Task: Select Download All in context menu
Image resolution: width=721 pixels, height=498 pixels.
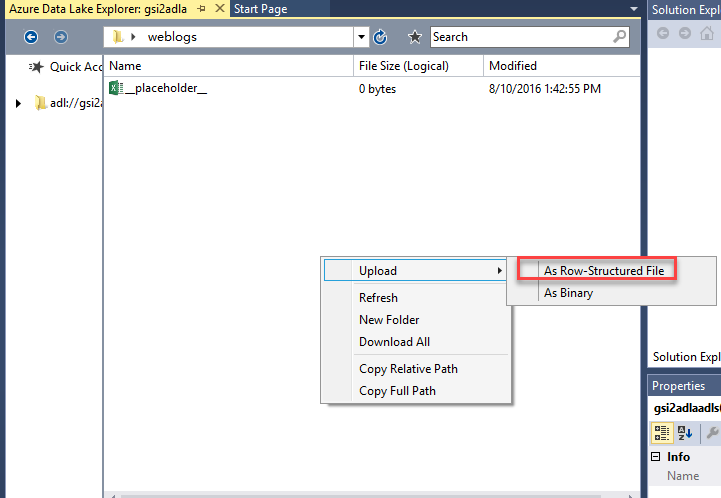Action: 394,341
